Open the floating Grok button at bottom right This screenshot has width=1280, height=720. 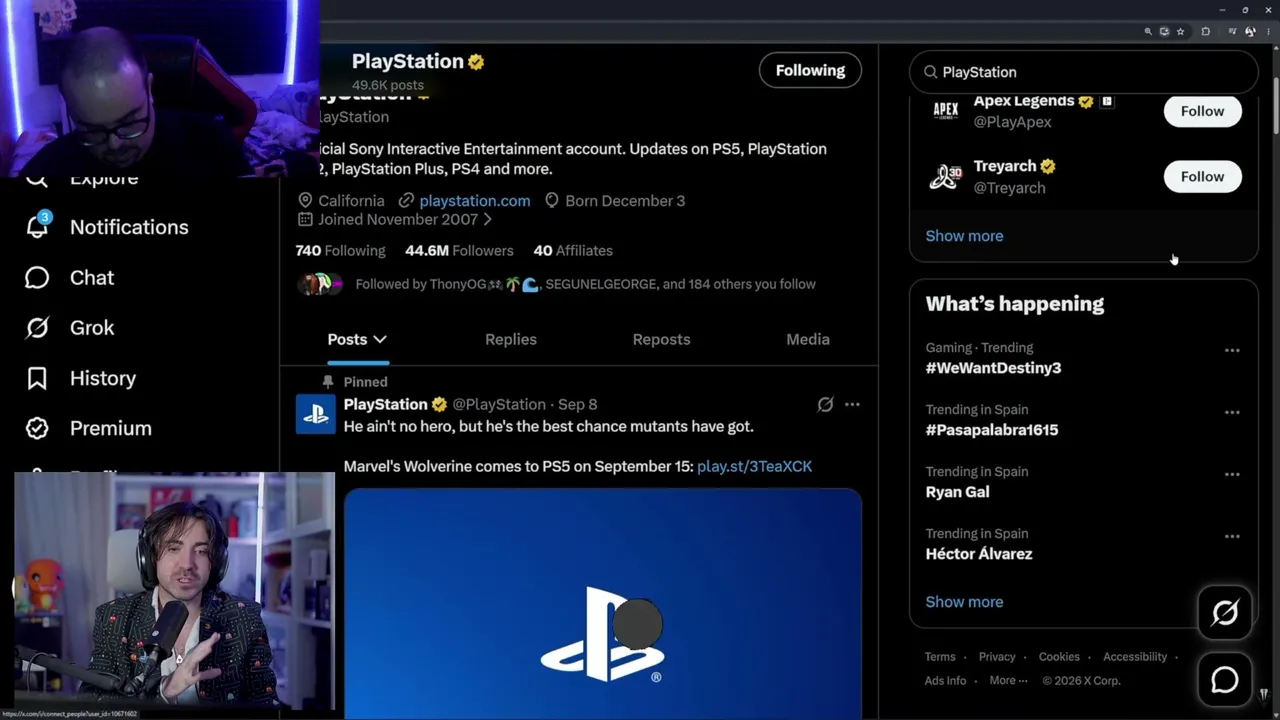(1225, 612)
